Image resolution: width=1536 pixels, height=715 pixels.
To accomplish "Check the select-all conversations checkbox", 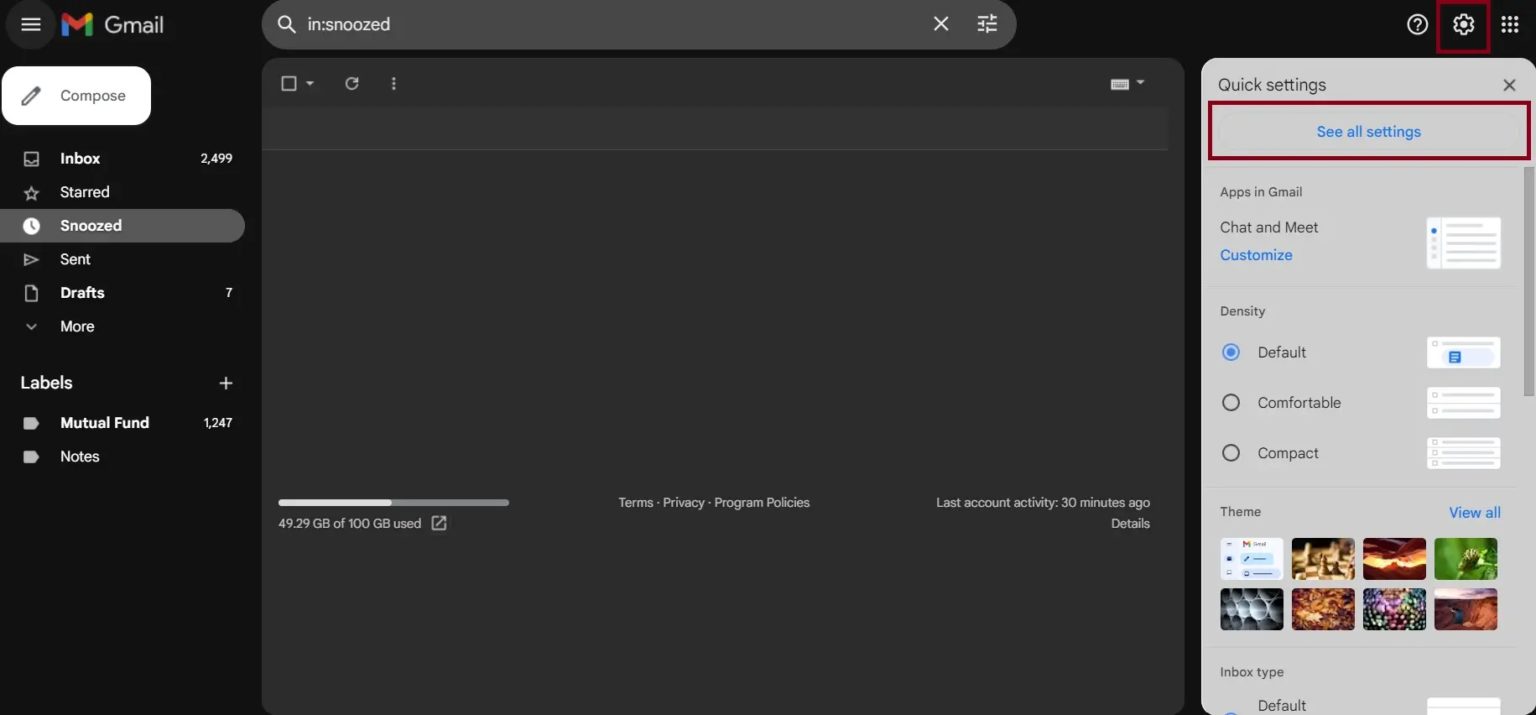I will (x=288, y=83).
